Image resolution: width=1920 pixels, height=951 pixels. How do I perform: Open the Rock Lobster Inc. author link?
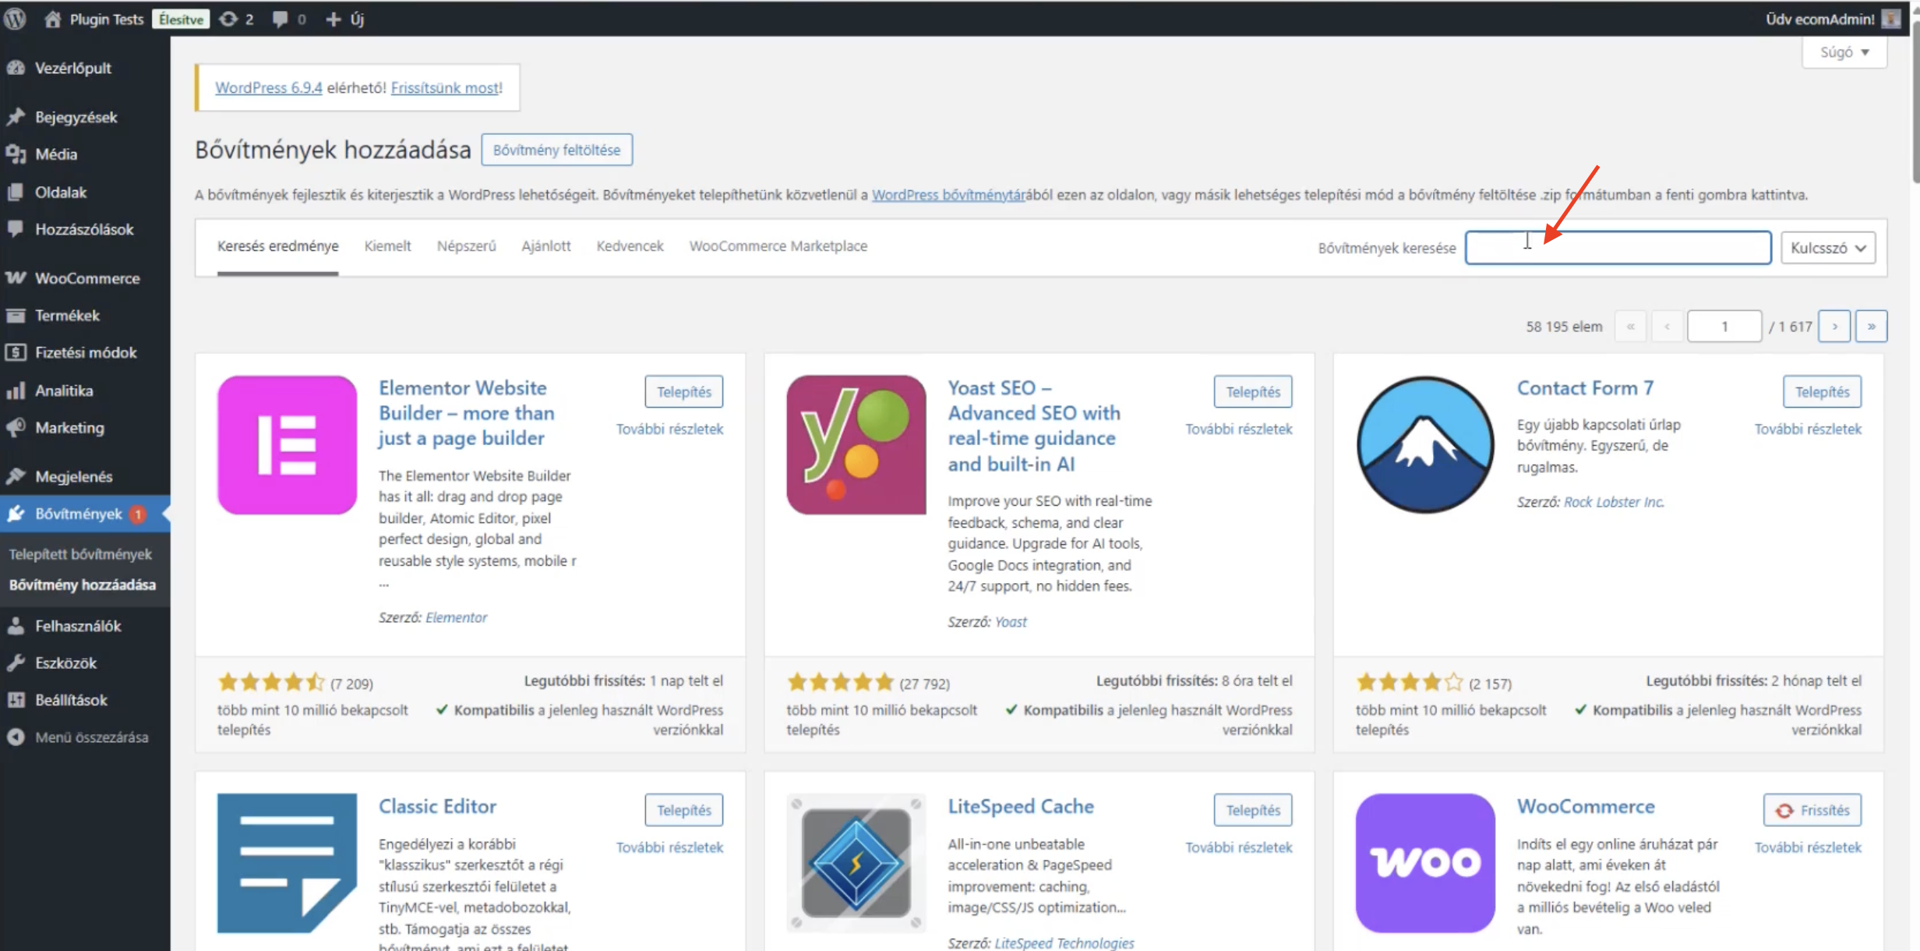tap(1614, 502)
